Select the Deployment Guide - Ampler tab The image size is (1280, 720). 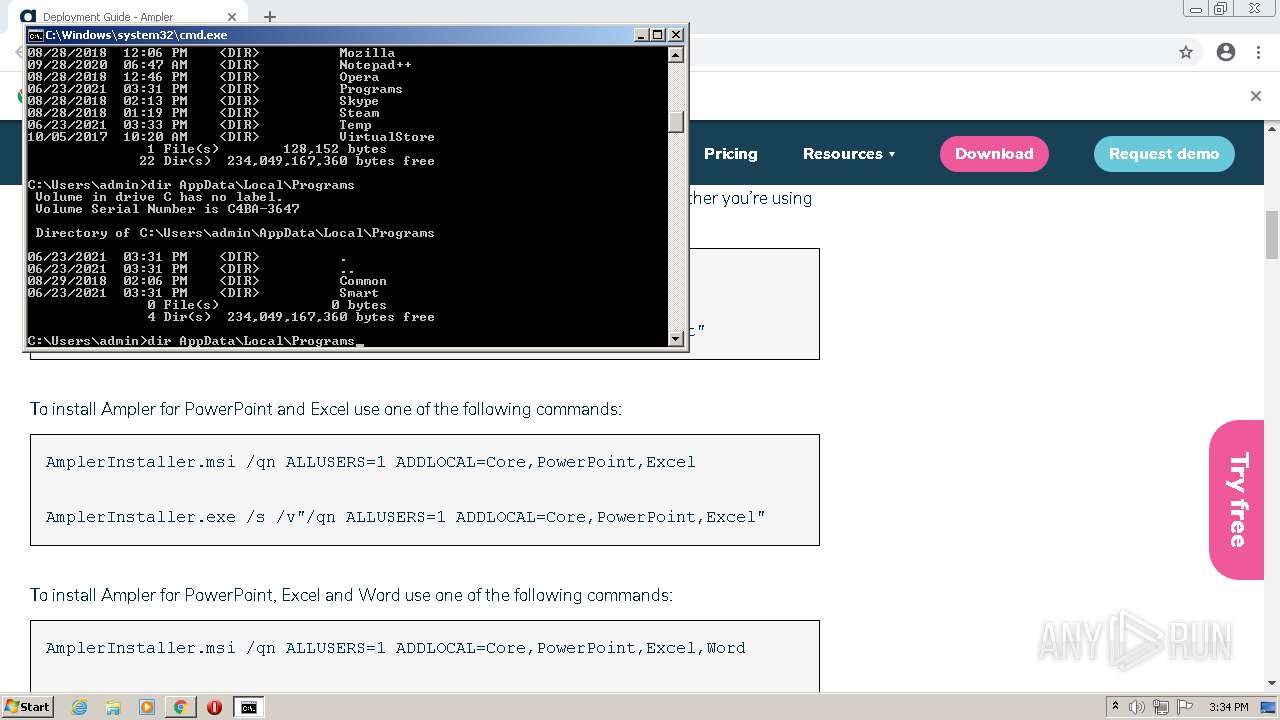[x=128, y=17]
